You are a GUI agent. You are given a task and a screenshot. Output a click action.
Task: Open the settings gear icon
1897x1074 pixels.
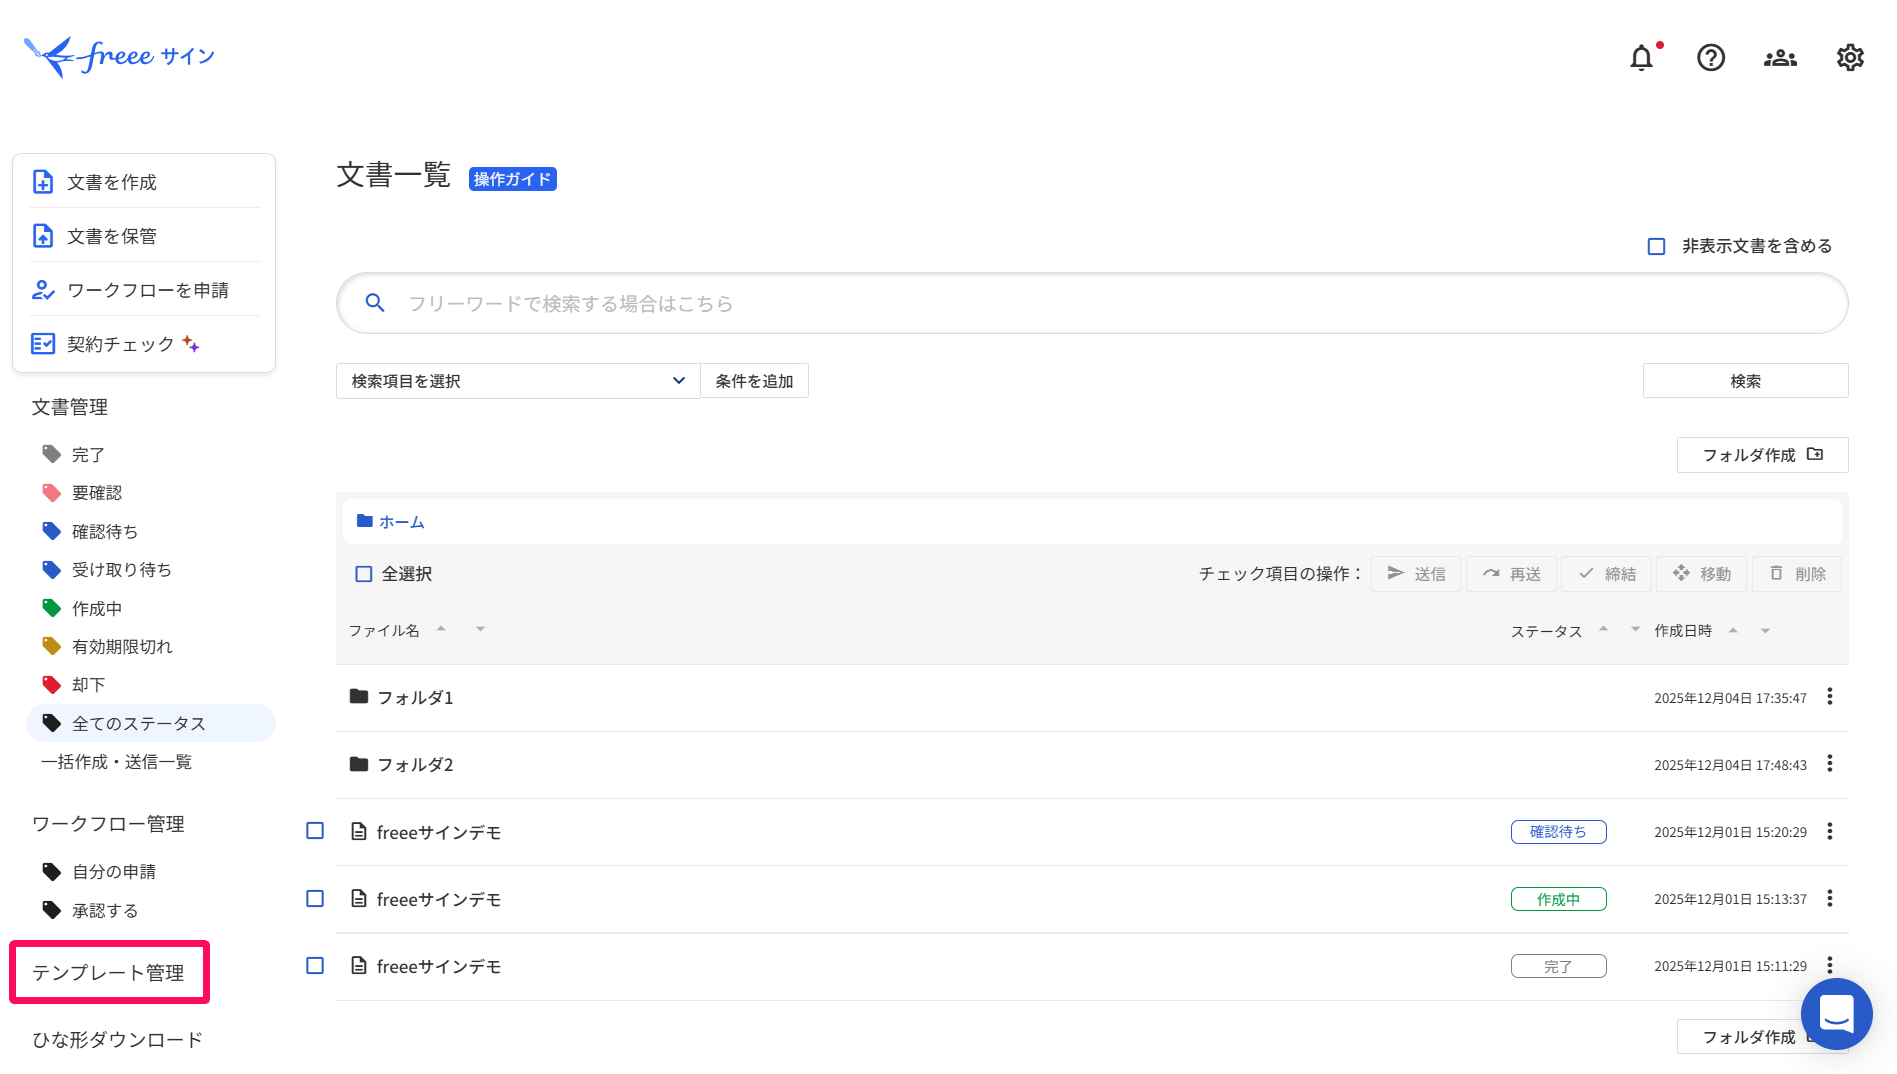(x=1850, y=58)
